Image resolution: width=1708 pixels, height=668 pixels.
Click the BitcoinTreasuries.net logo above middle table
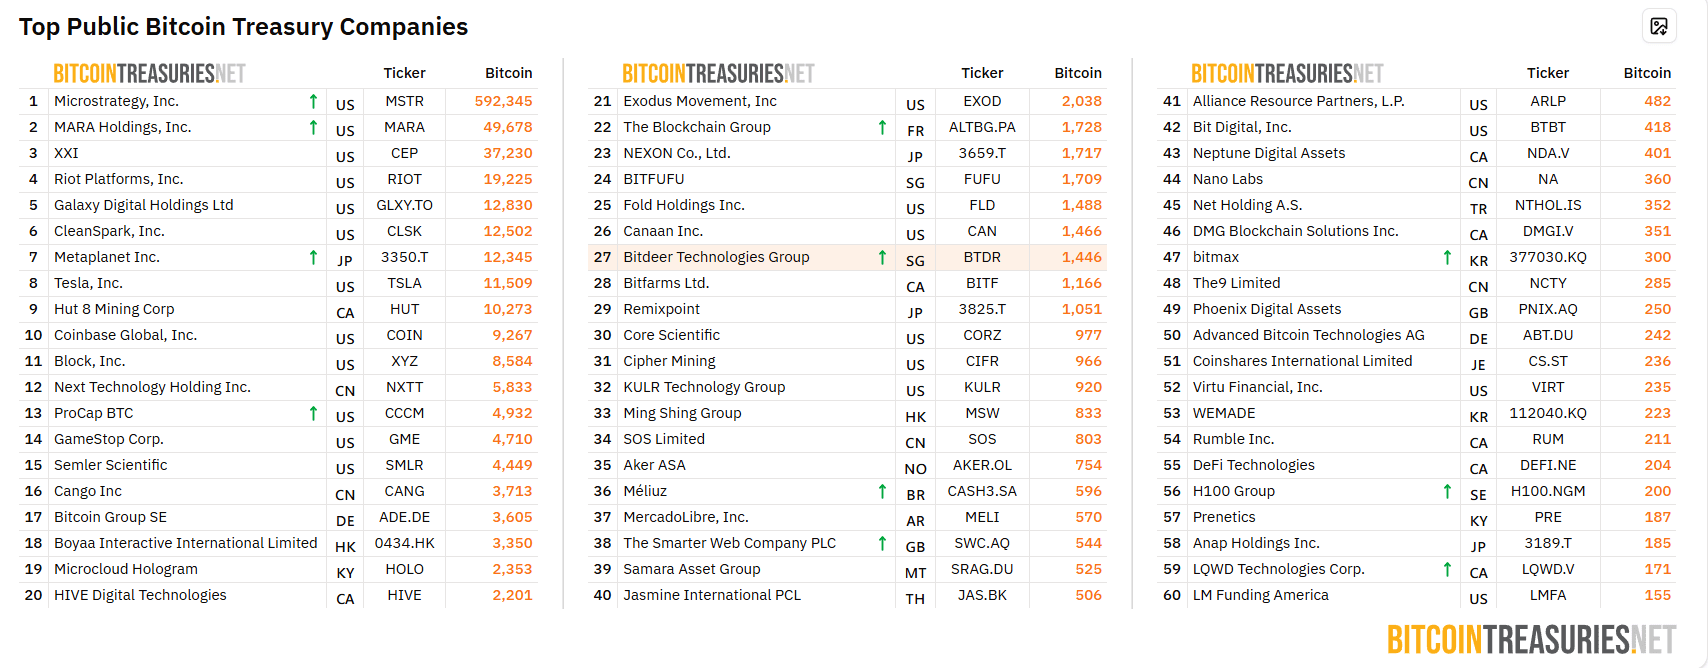(x=718, y=74)
